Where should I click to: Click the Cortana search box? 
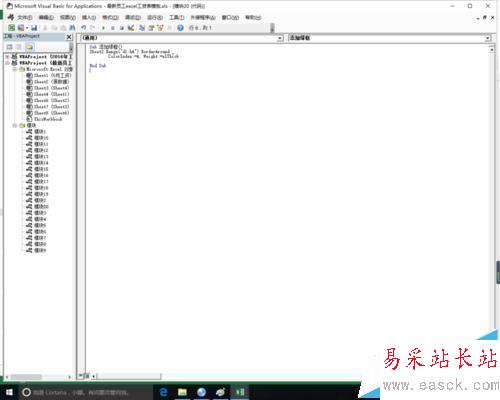click(85, 392)
